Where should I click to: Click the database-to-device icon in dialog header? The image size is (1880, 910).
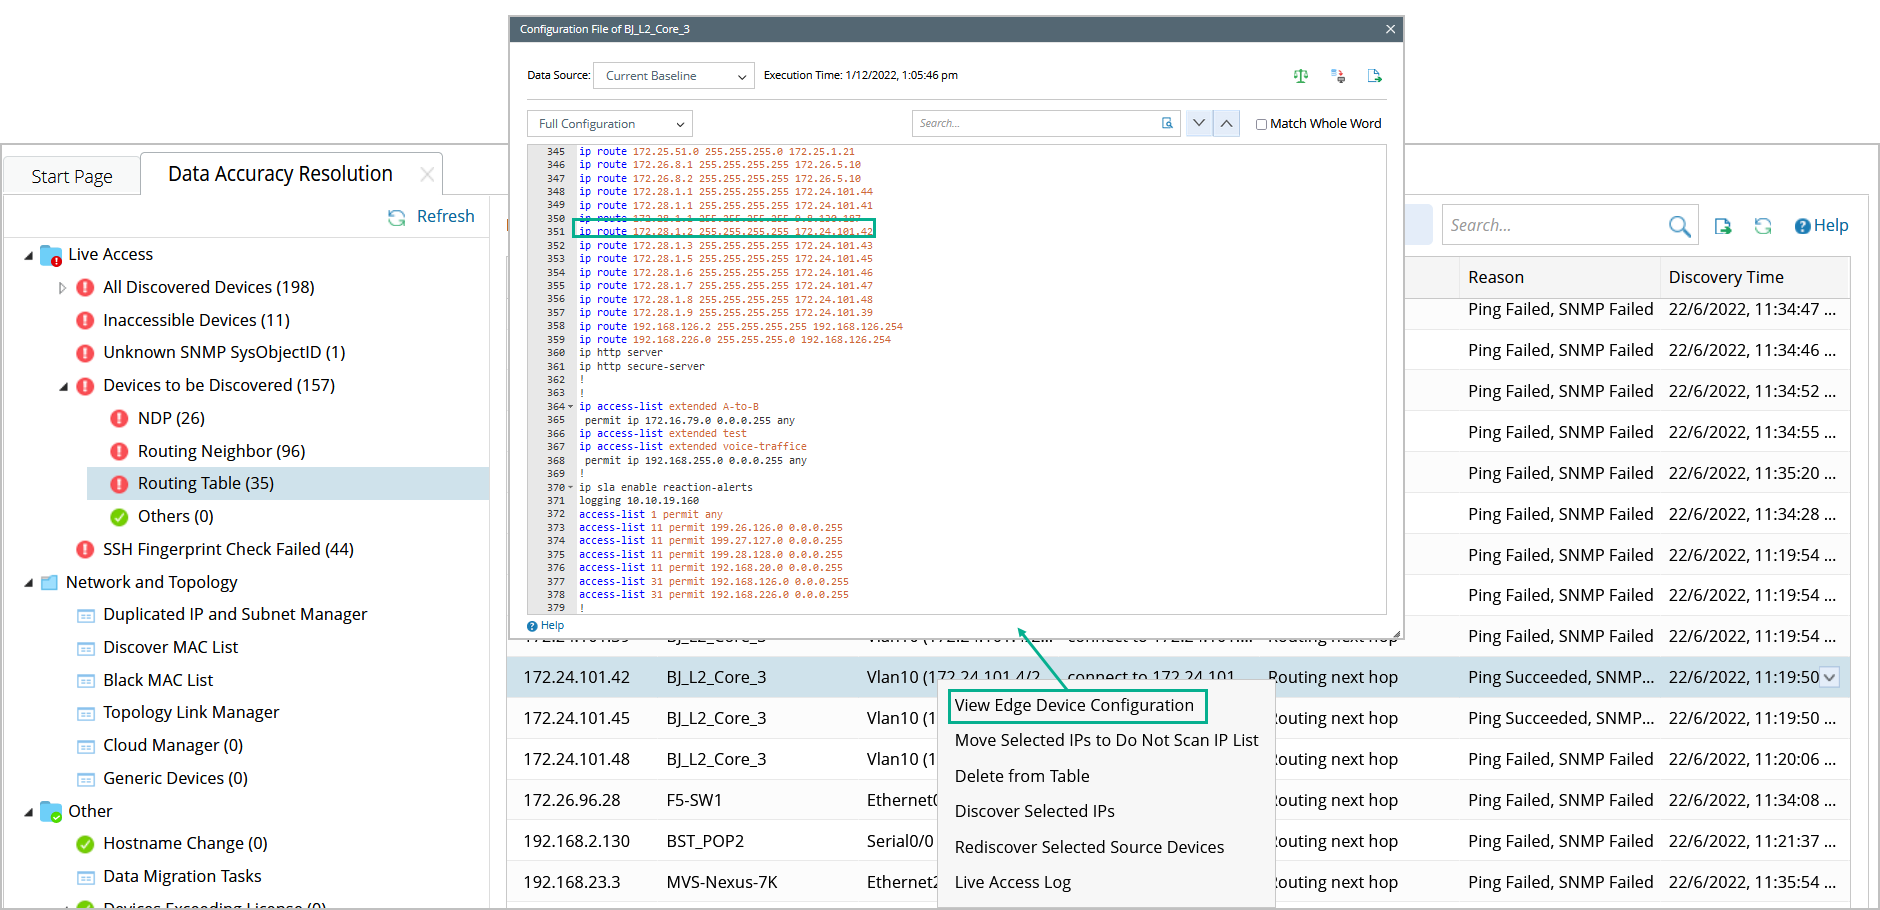[1337, 76]
